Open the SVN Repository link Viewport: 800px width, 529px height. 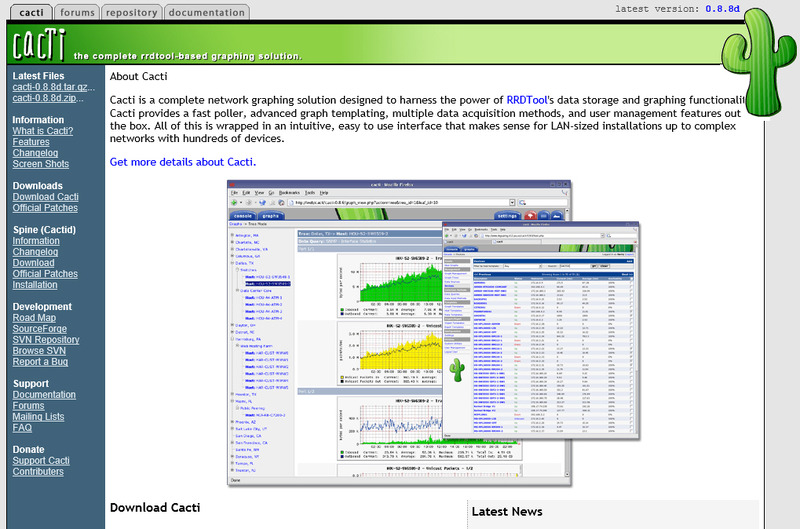tap(46, 340)
